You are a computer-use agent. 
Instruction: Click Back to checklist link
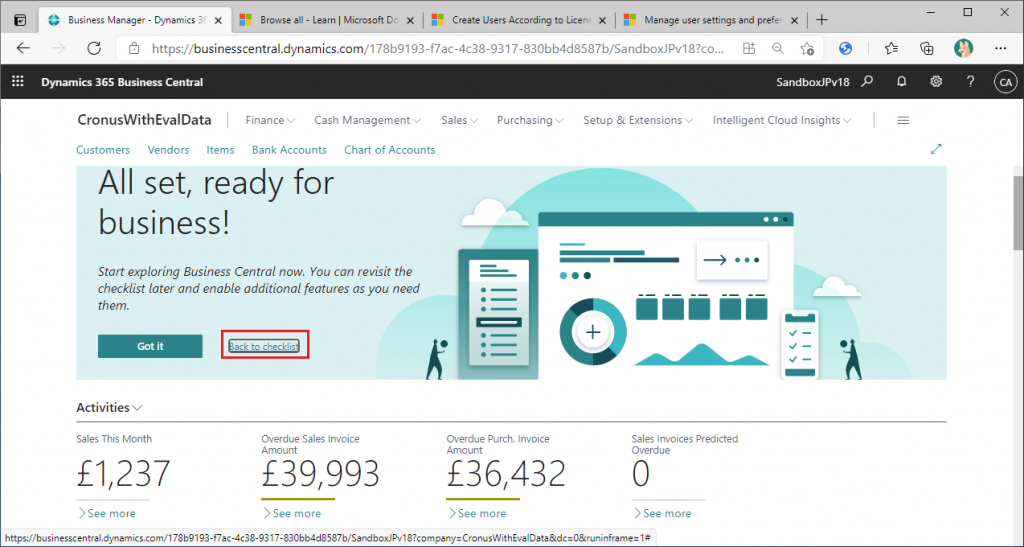pos(264,346)
